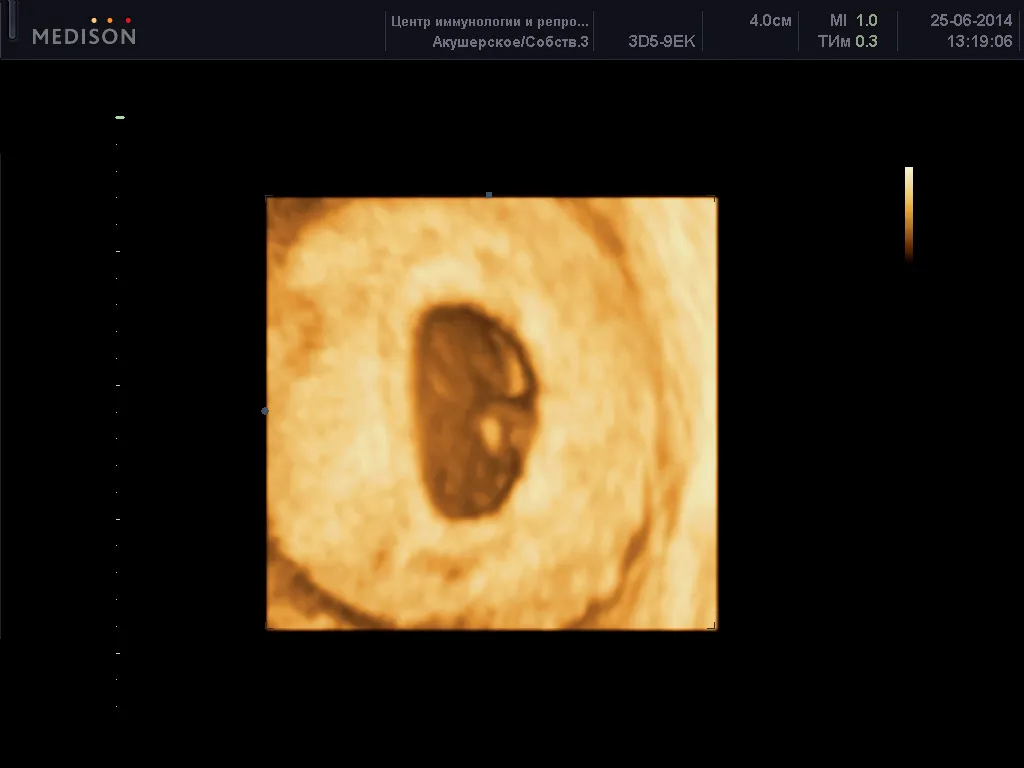Click the time '13:19:06'

980,41
